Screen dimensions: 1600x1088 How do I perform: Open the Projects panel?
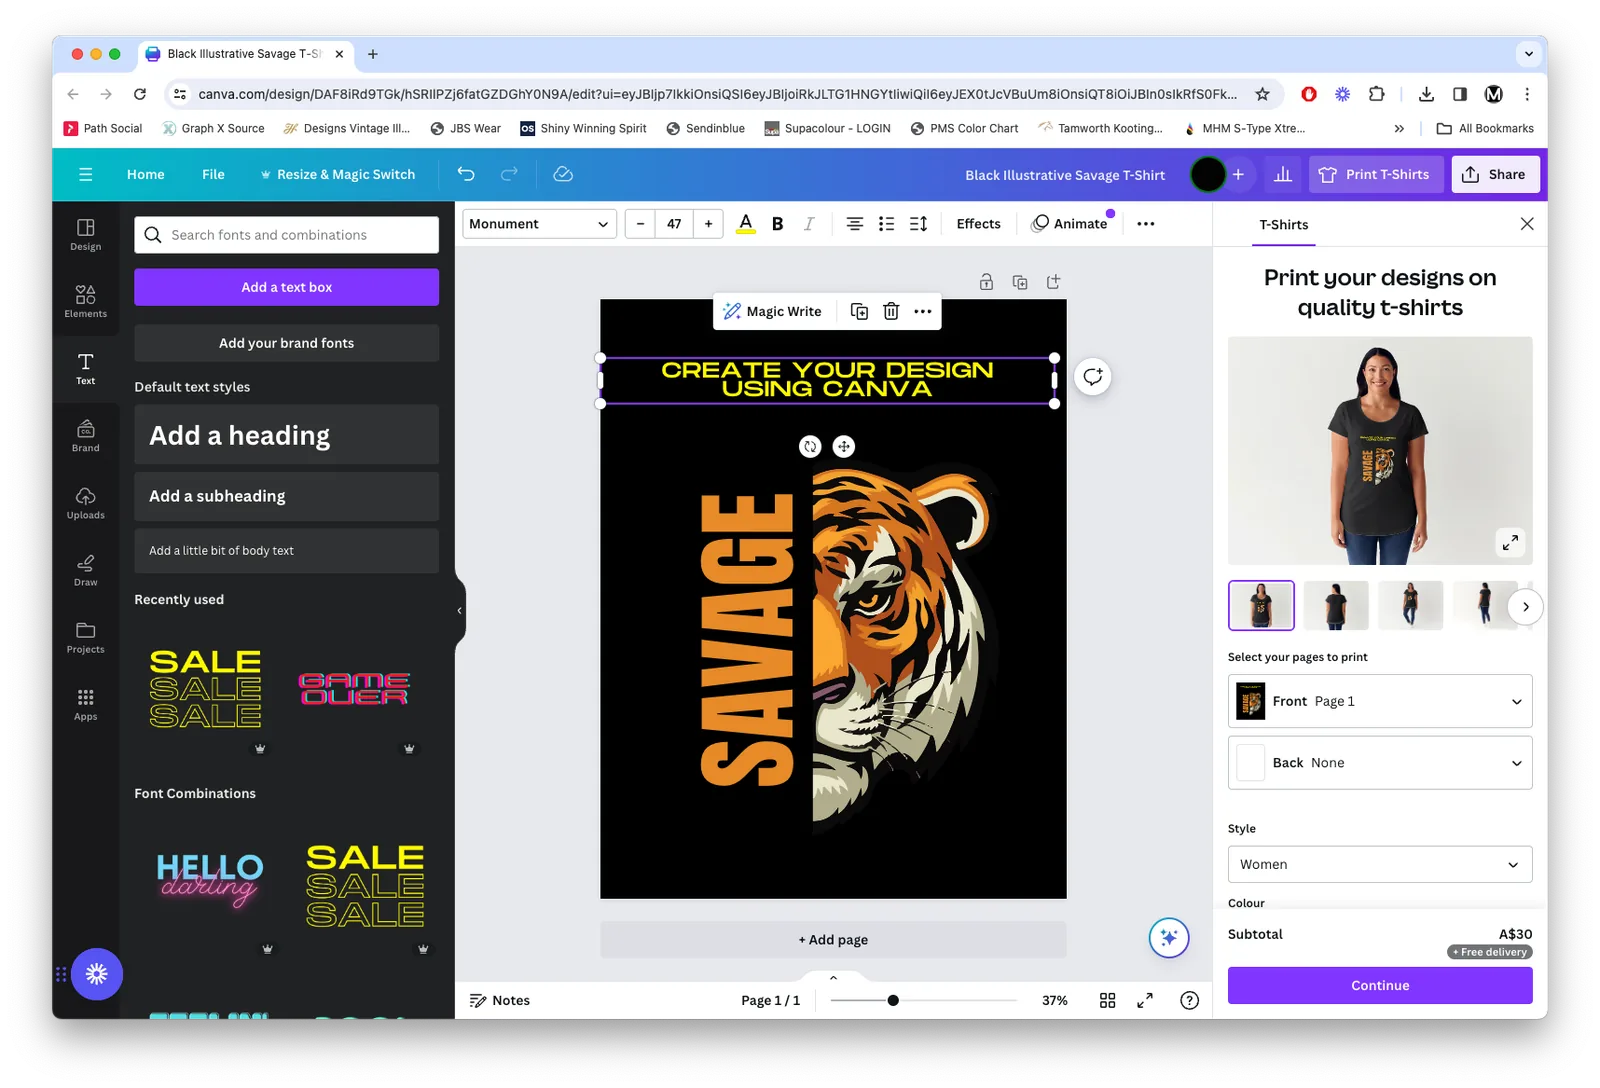(x=85, y=637)
